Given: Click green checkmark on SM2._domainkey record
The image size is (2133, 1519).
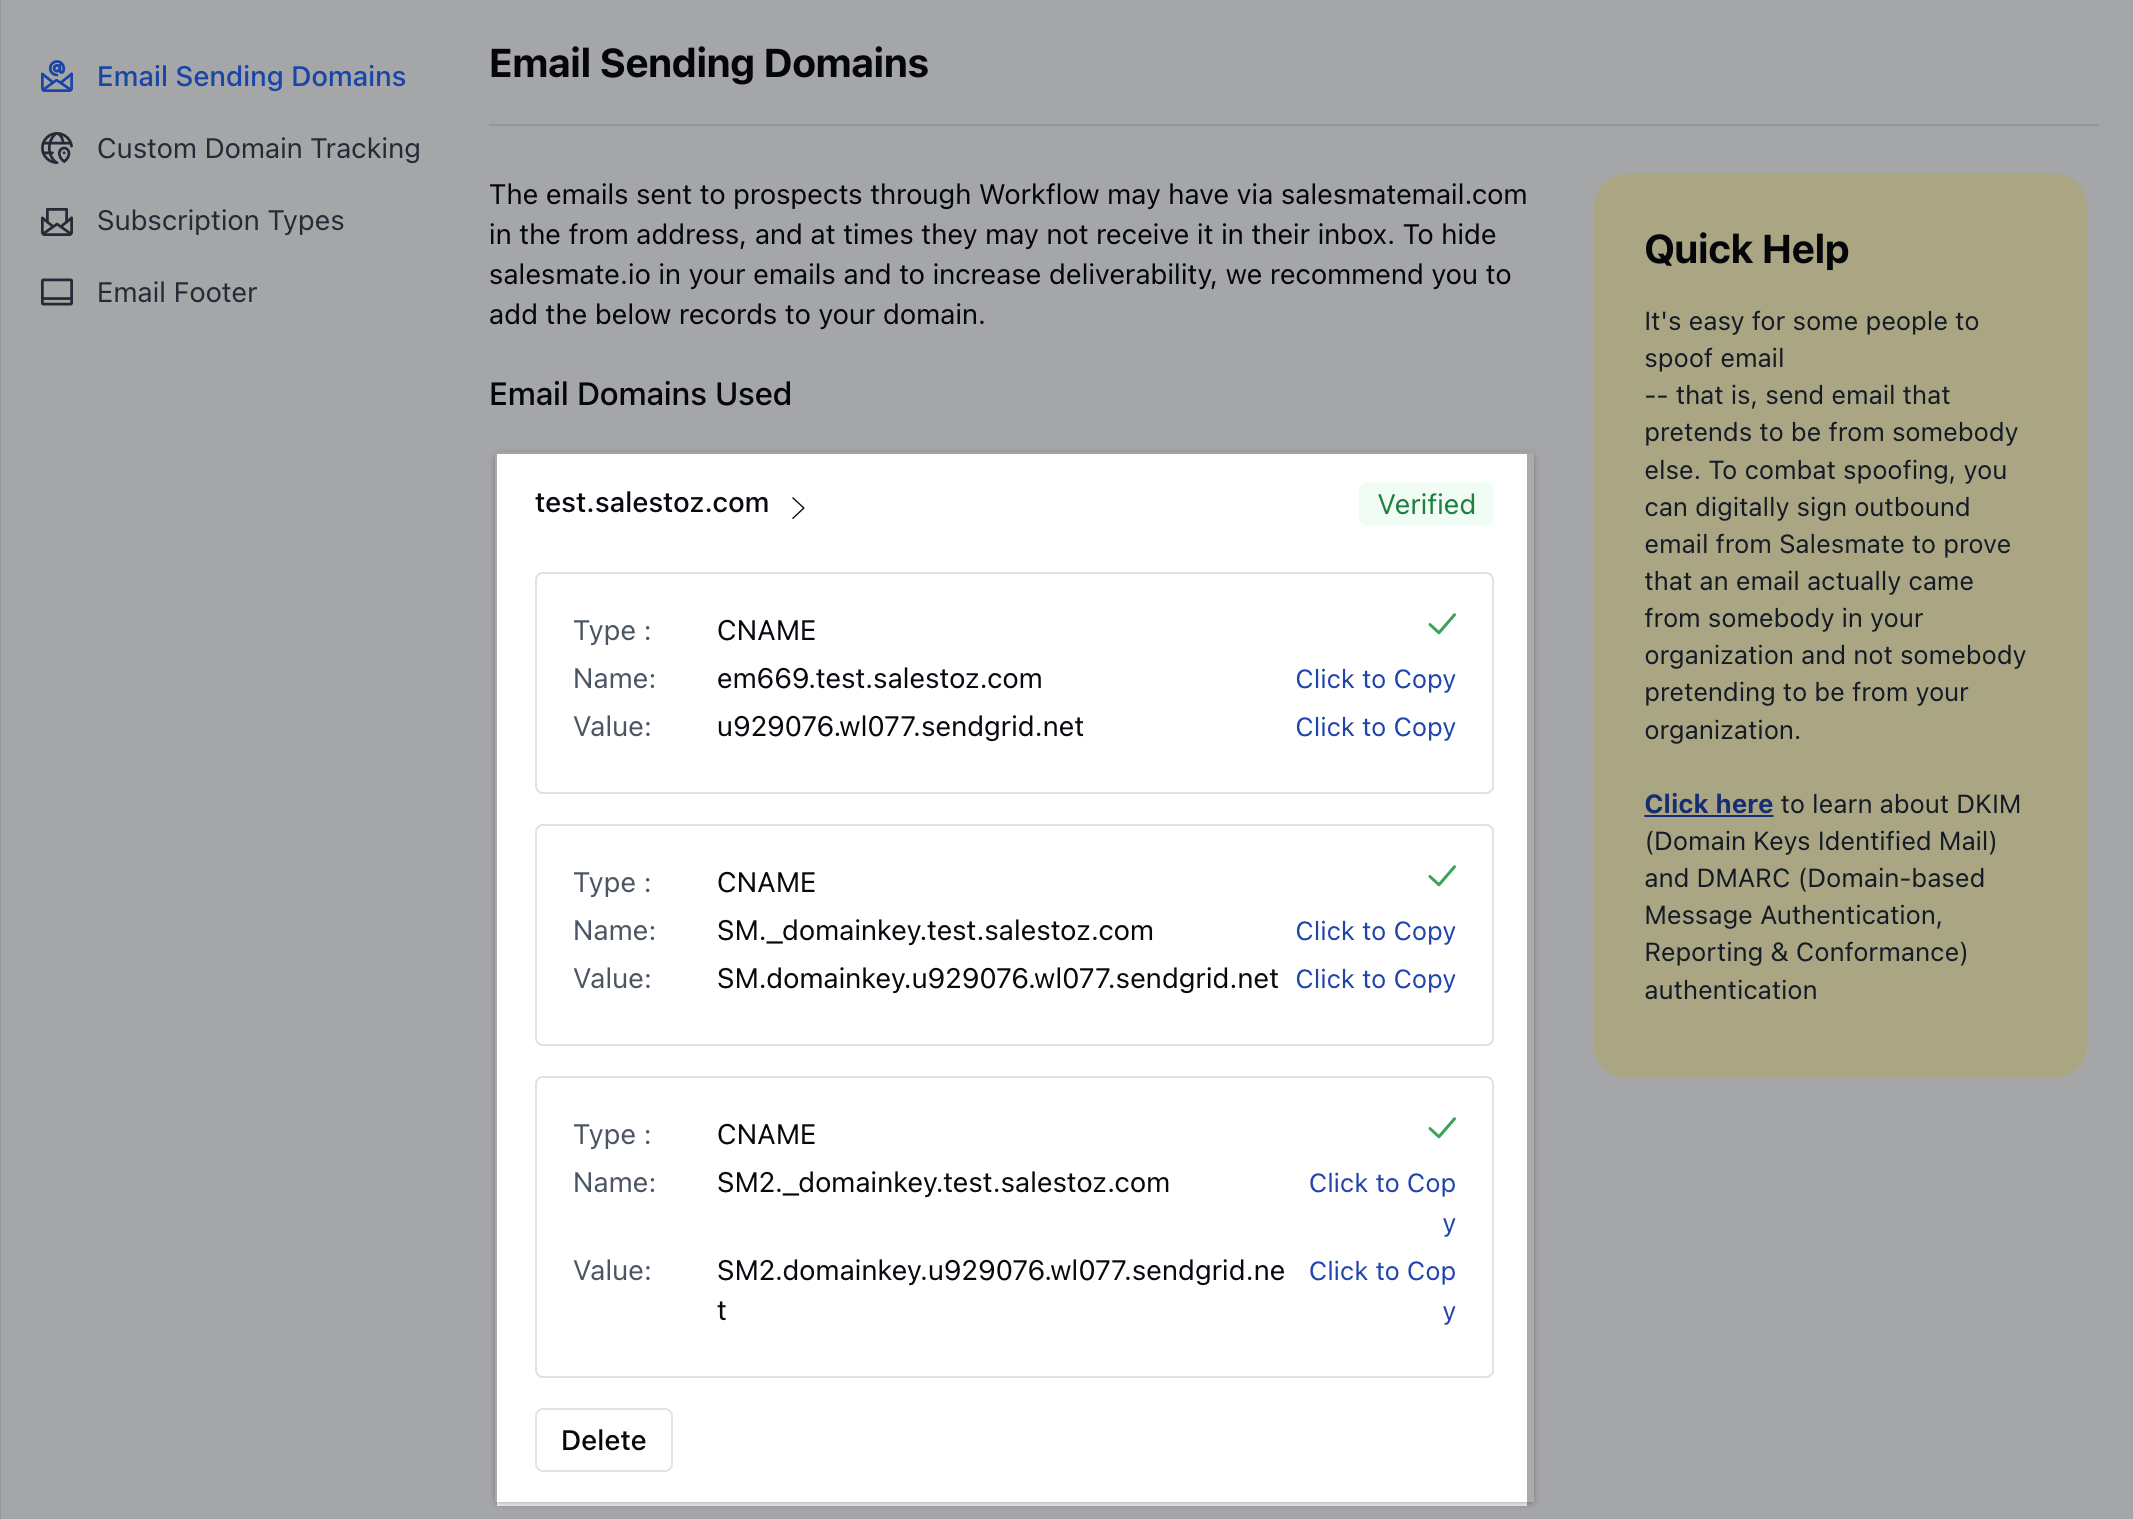Looking at the screenshot, I should point(1441,1129).
